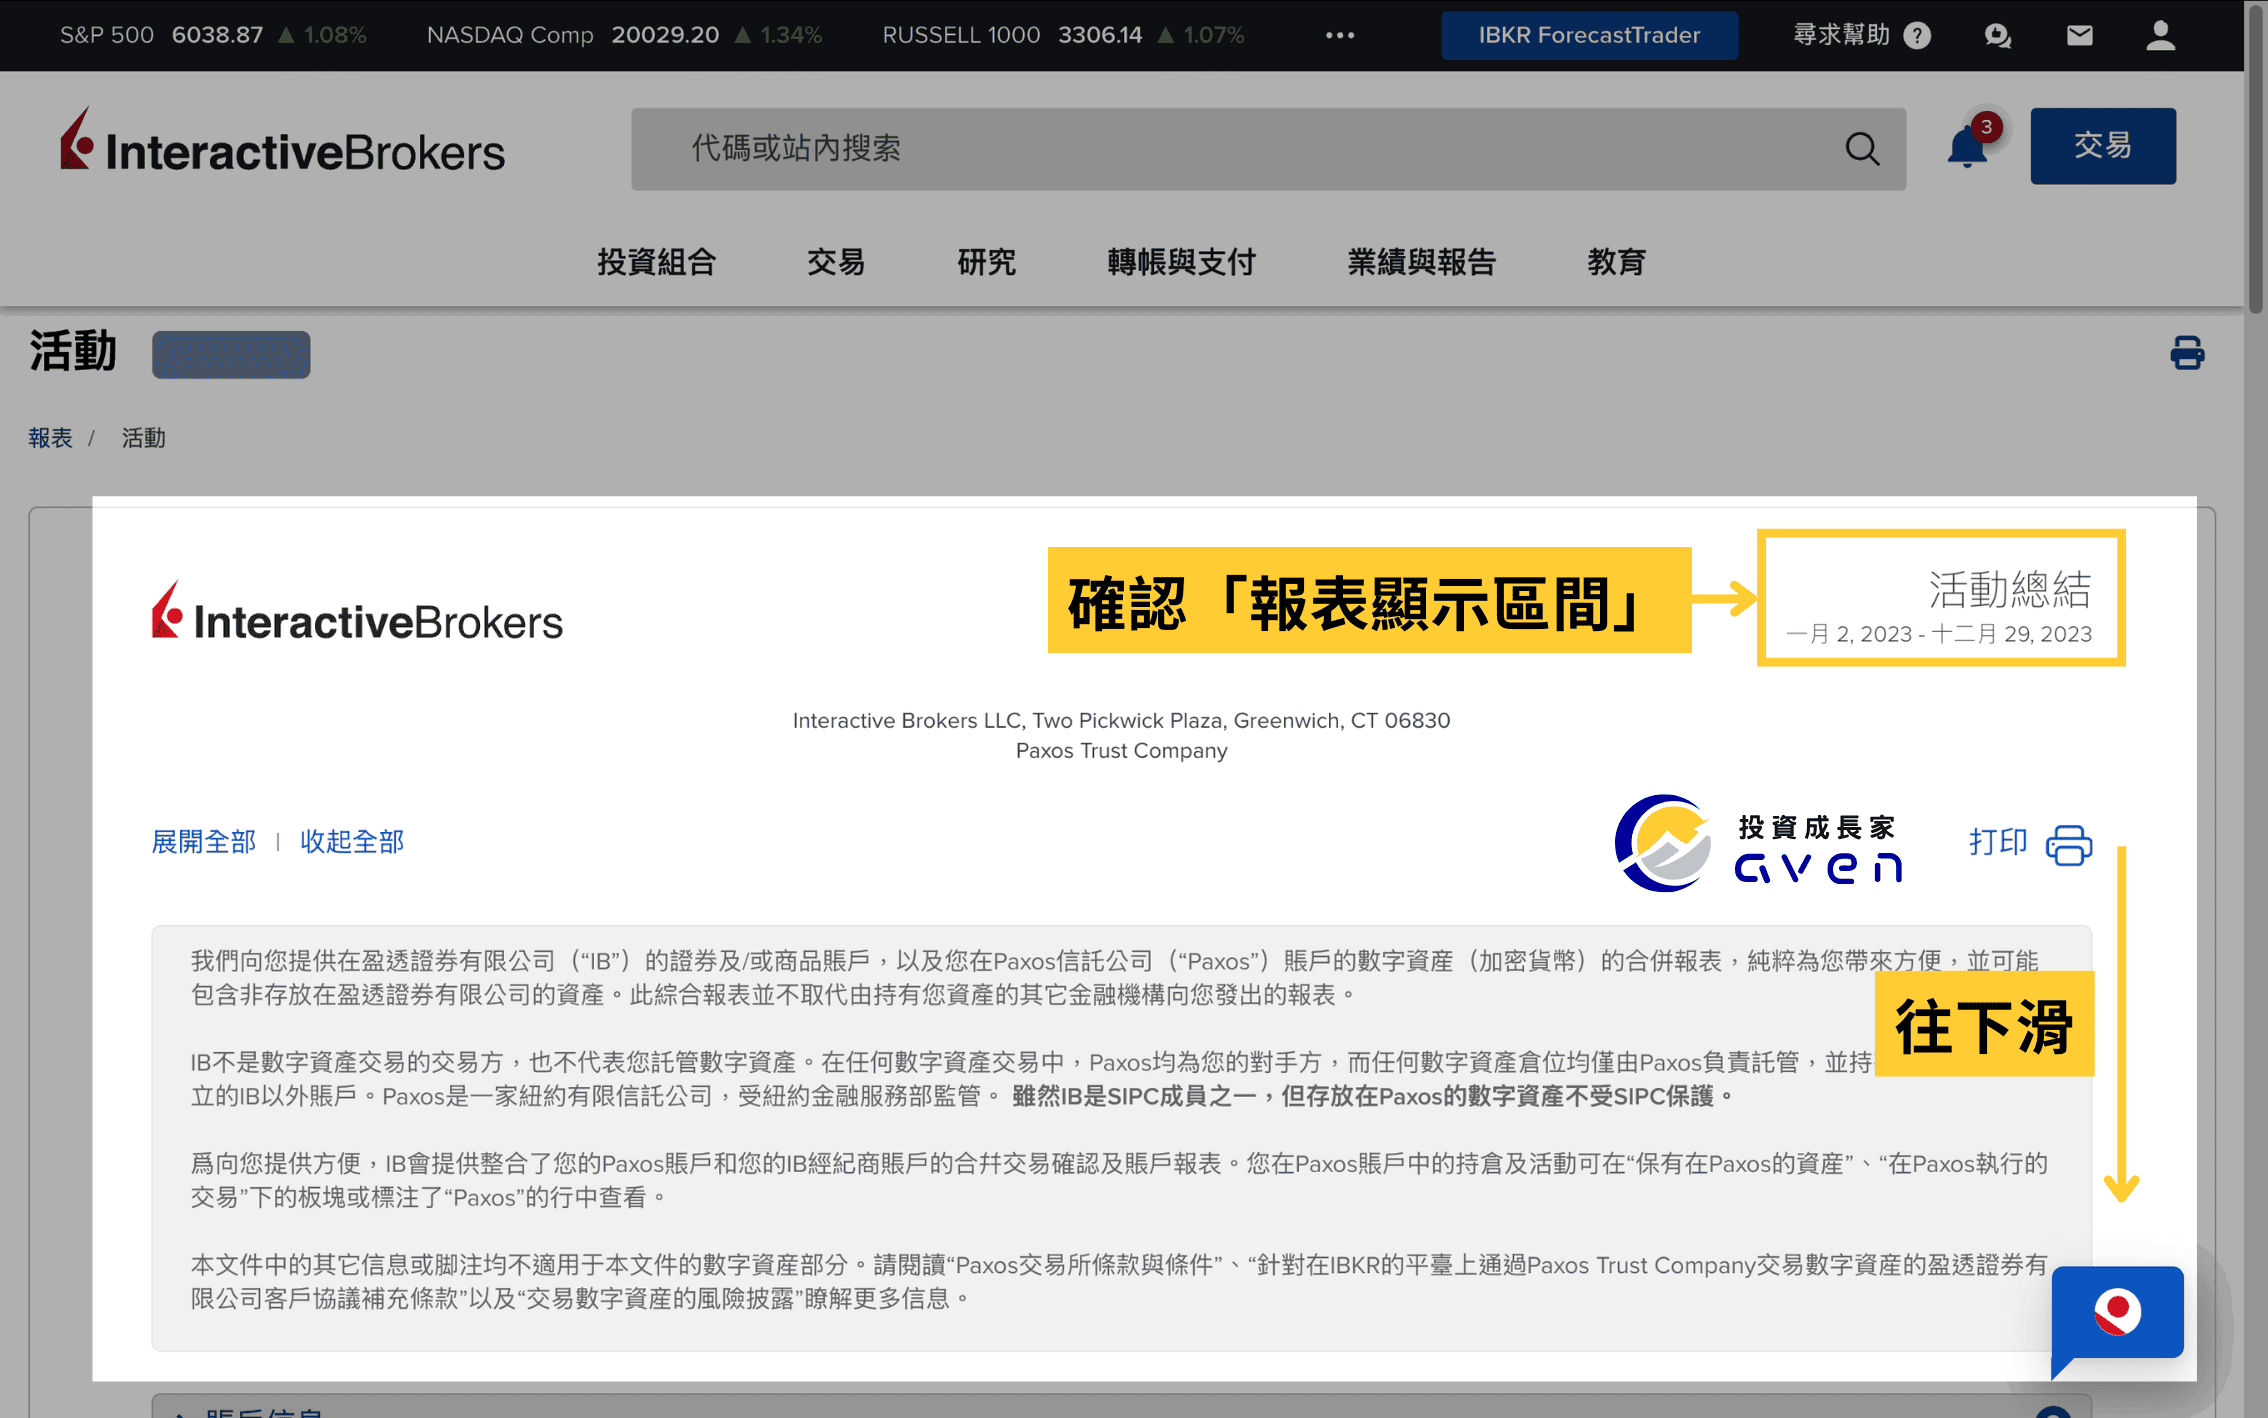The width and height of the screenshot is (2268, 1418).
Task: Click the IBKR ForecastTrader button
Action: pos(1588,35)
